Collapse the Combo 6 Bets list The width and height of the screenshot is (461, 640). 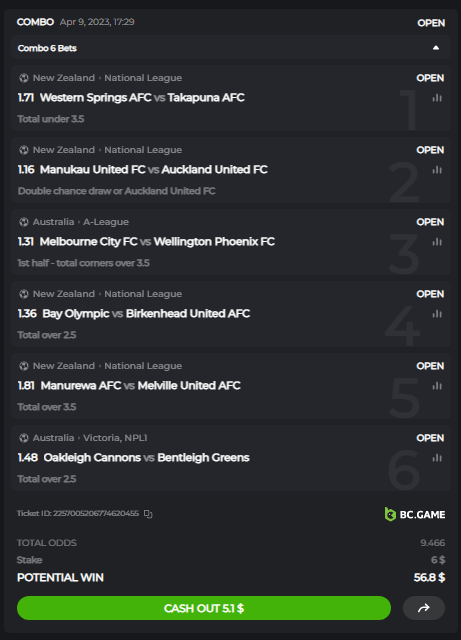(x=436, y=48)
